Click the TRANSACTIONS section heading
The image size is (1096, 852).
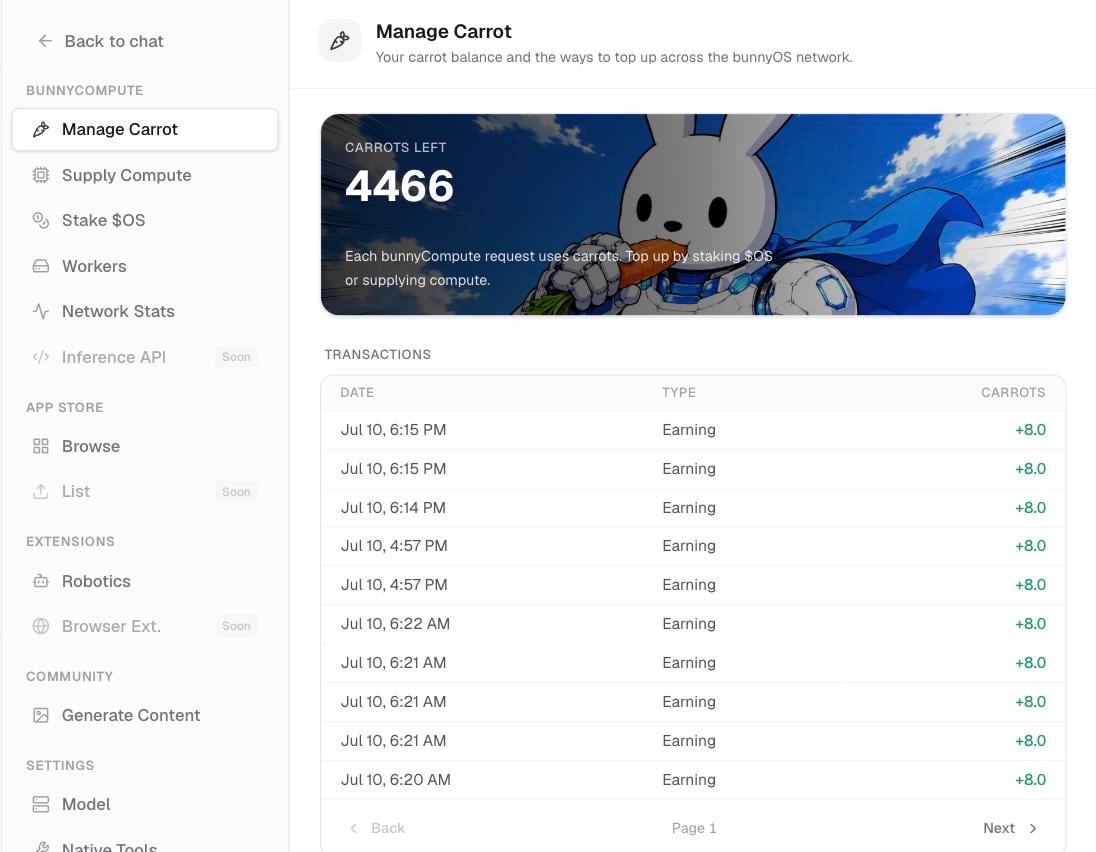(x=377, y=354)
